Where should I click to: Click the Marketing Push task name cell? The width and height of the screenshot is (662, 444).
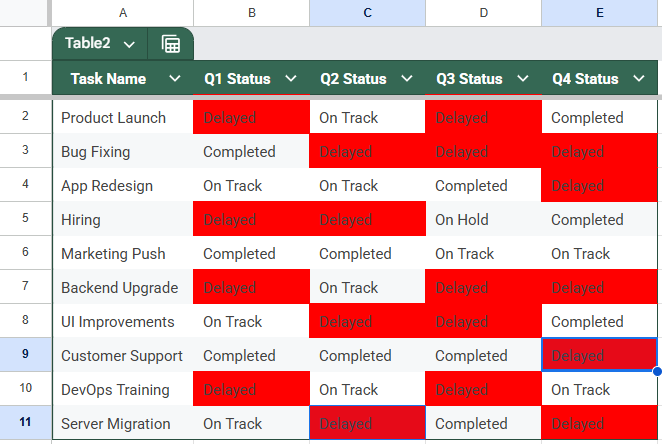(x=123, y=253)
